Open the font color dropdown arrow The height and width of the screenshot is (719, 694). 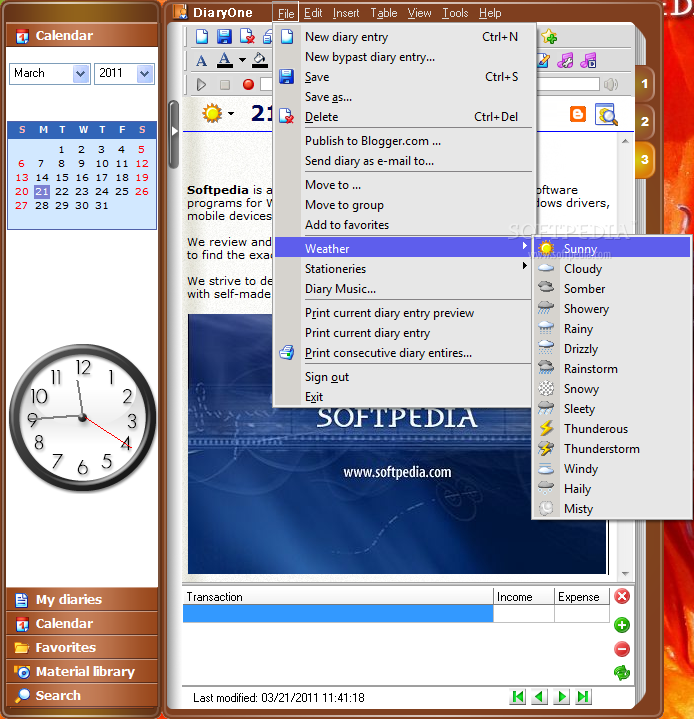click(x=242, y=60)
